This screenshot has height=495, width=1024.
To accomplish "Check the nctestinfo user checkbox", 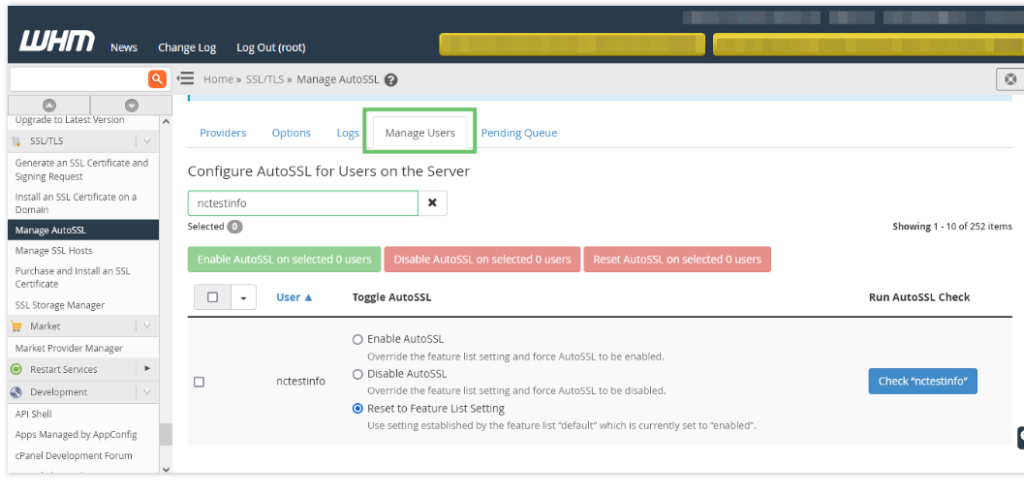I will (199, 382).
